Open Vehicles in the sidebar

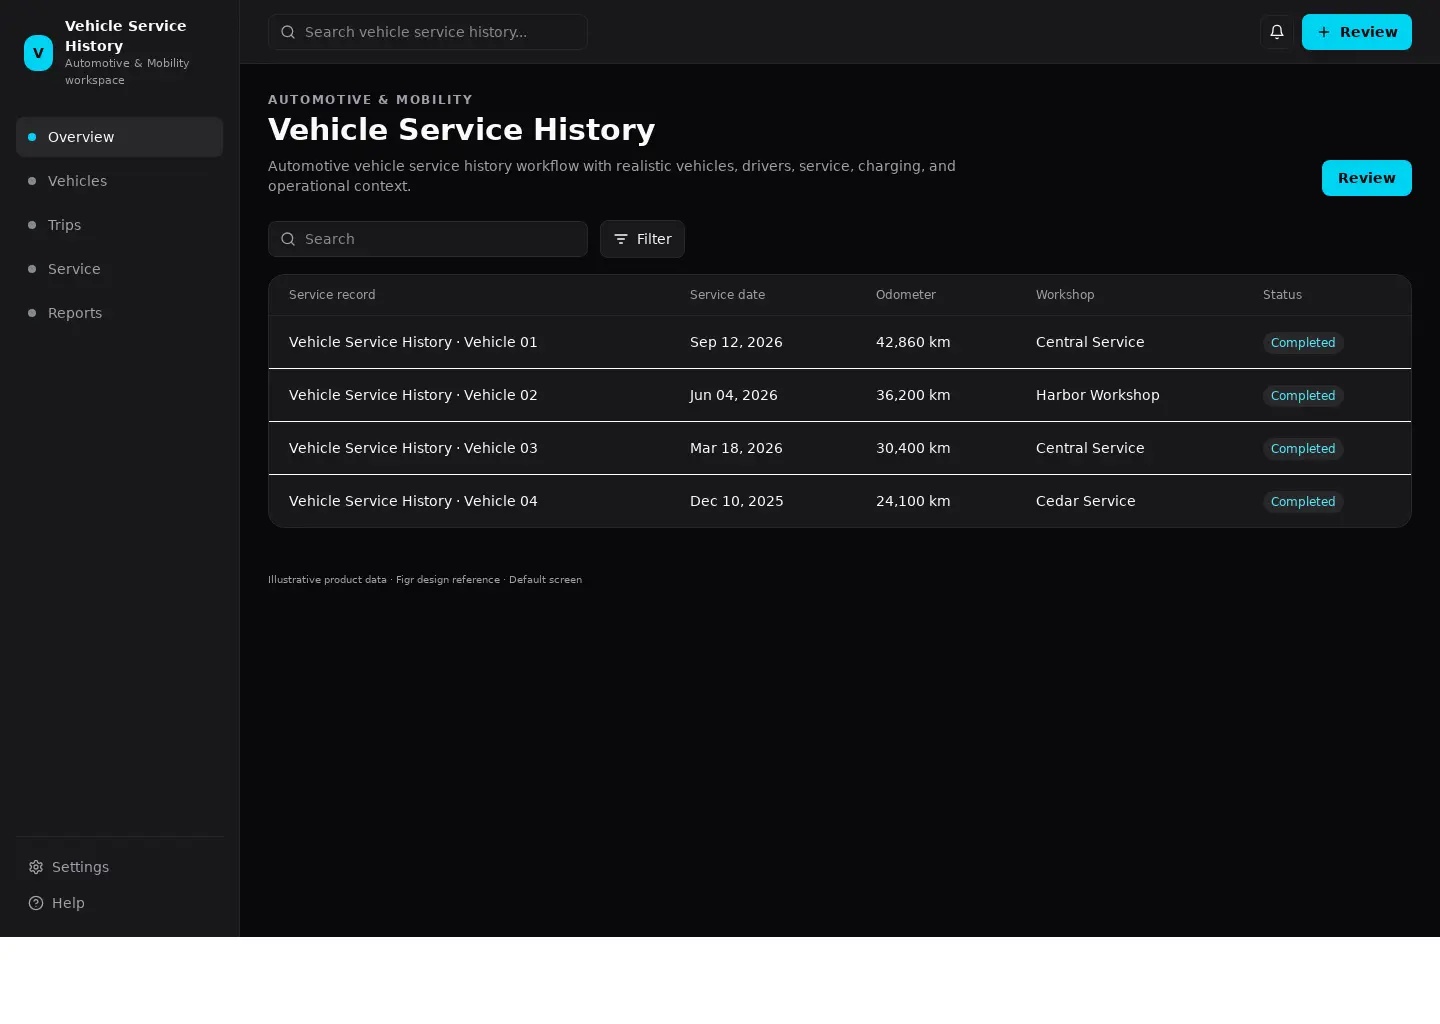119,181
